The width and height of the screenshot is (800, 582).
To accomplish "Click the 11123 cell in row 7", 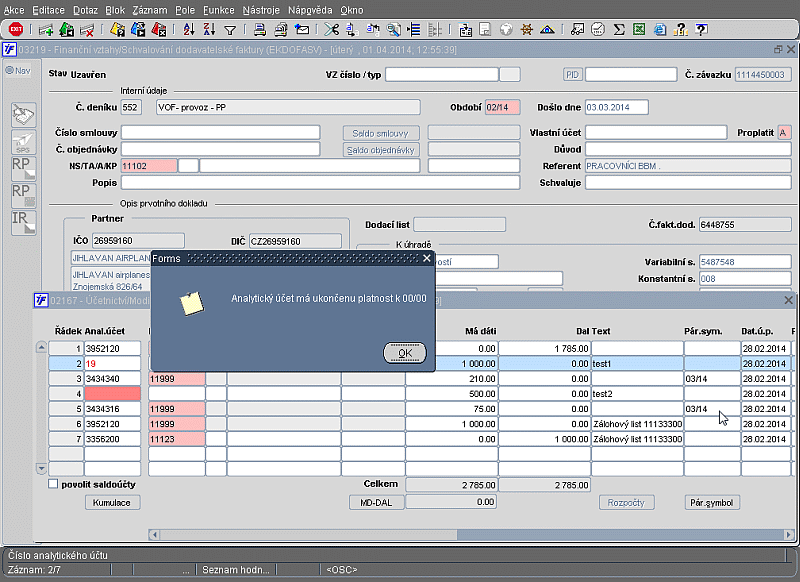I will [x=177, y=439].
